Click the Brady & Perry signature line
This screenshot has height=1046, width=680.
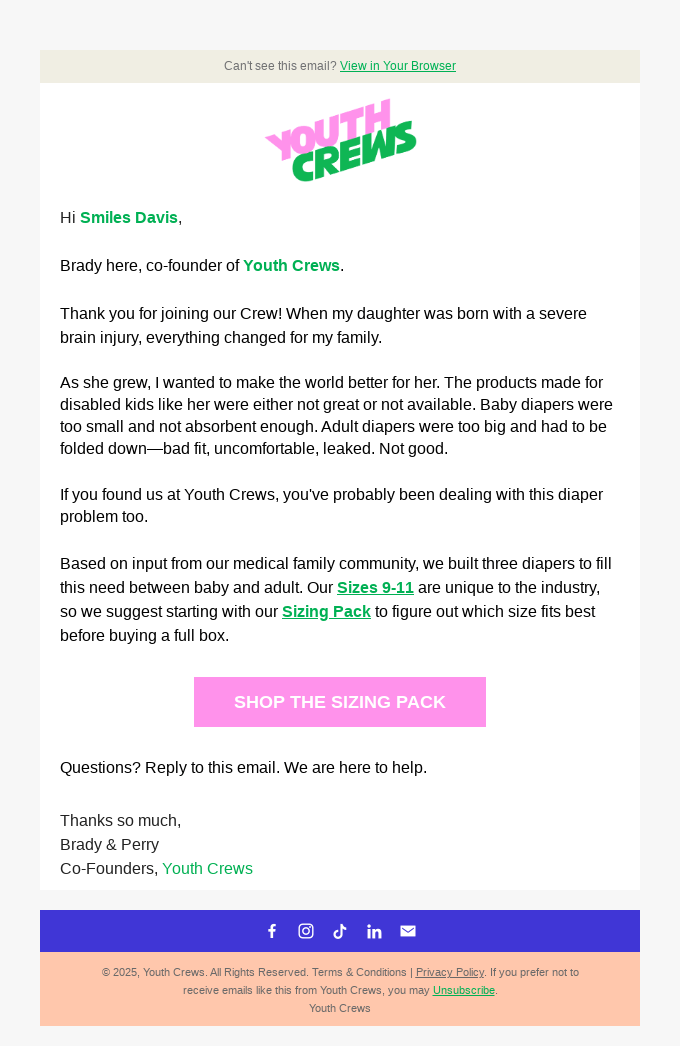point(109,844)
